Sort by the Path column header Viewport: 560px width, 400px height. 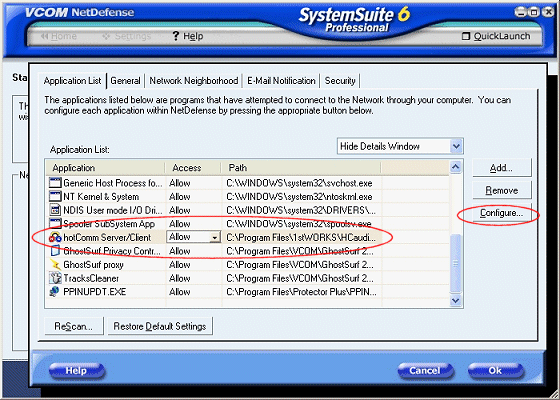pos(301,168)
